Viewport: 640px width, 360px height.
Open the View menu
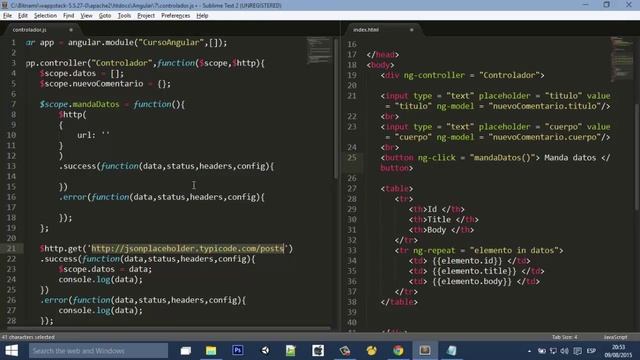click(x=86, y=16)
